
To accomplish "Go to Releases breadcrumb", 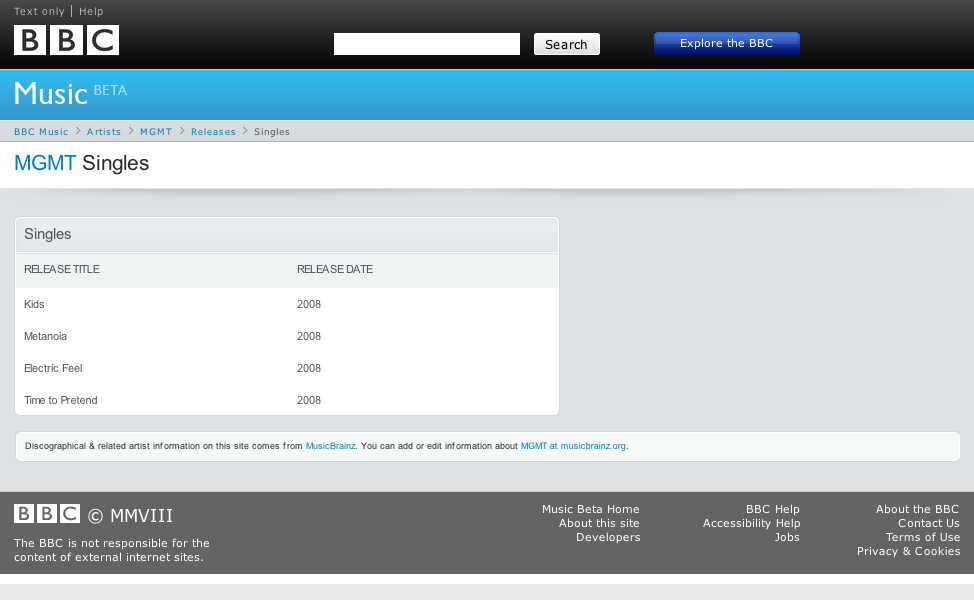I will (x=213, y=132).
